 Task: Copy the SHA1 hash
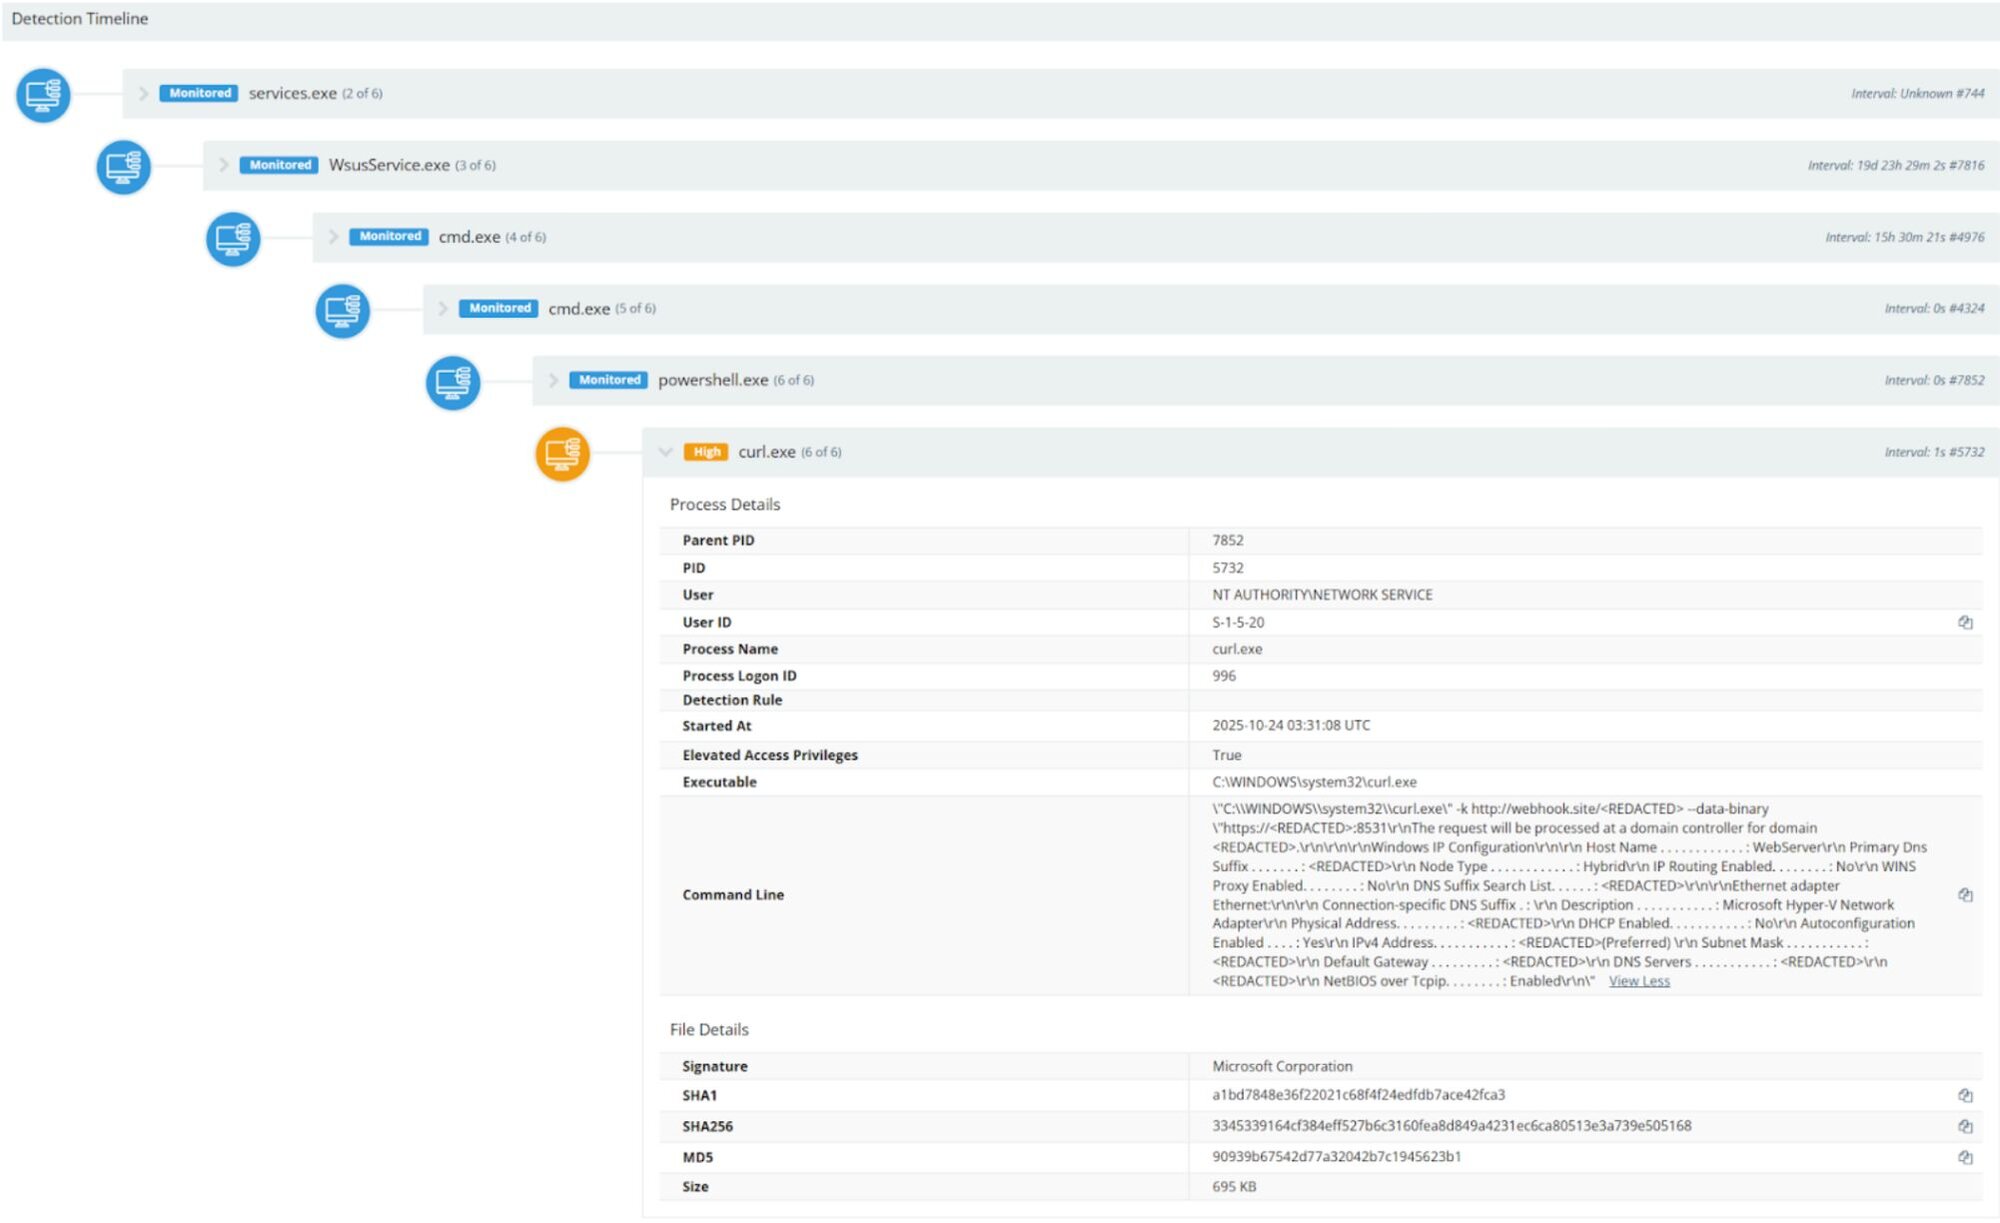pyautogui.click(x=1964, y=1096)
